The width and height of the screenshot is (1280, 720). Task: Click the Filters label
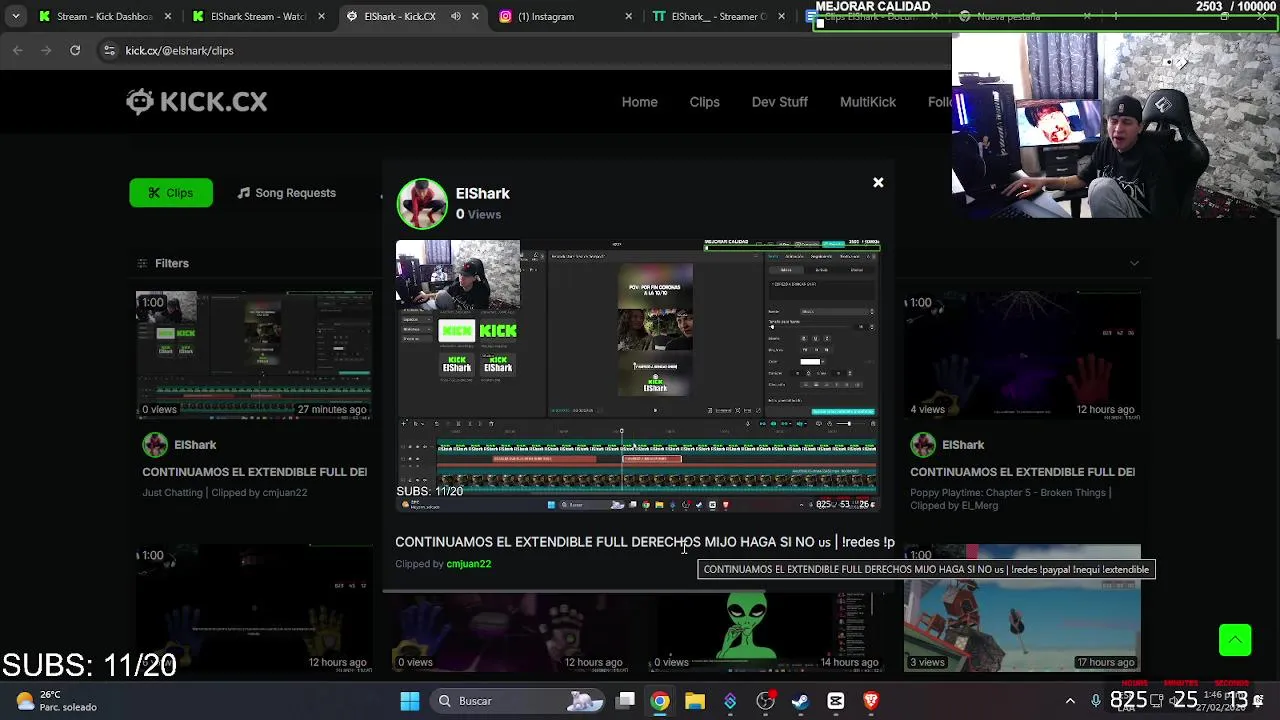pyautogui.click(x=171, y=263)
